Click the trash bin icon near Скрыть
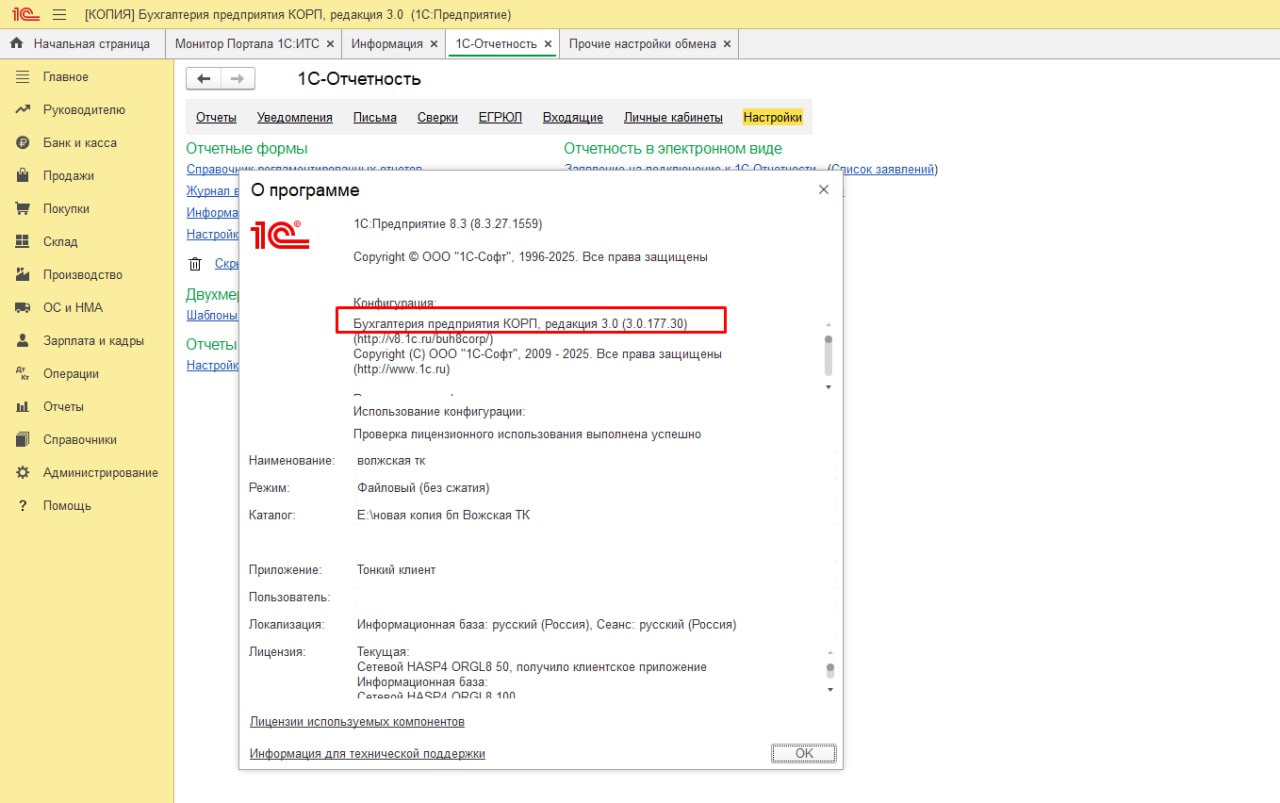The image size is (1280, 803). click(x=195, y=264)
